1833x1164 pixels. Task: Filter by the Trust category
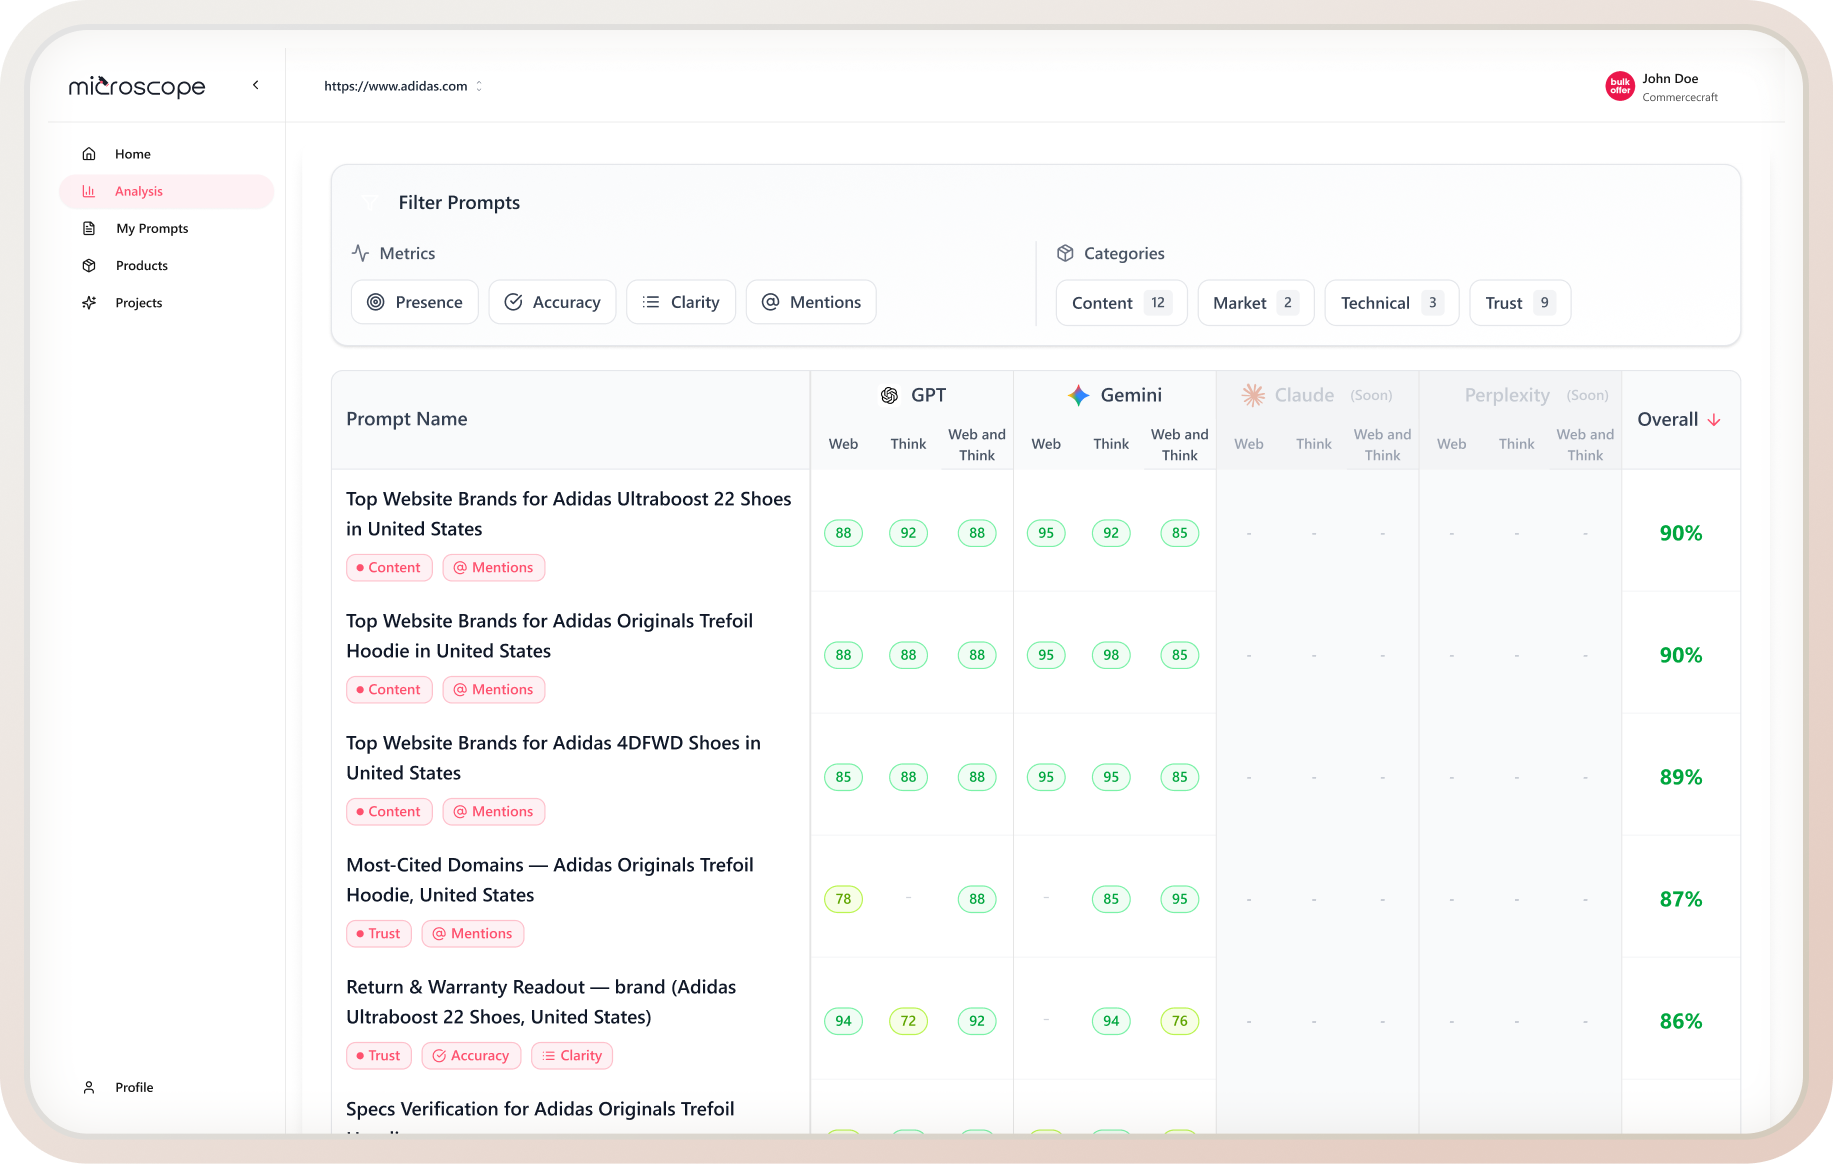pos(1520,303)
